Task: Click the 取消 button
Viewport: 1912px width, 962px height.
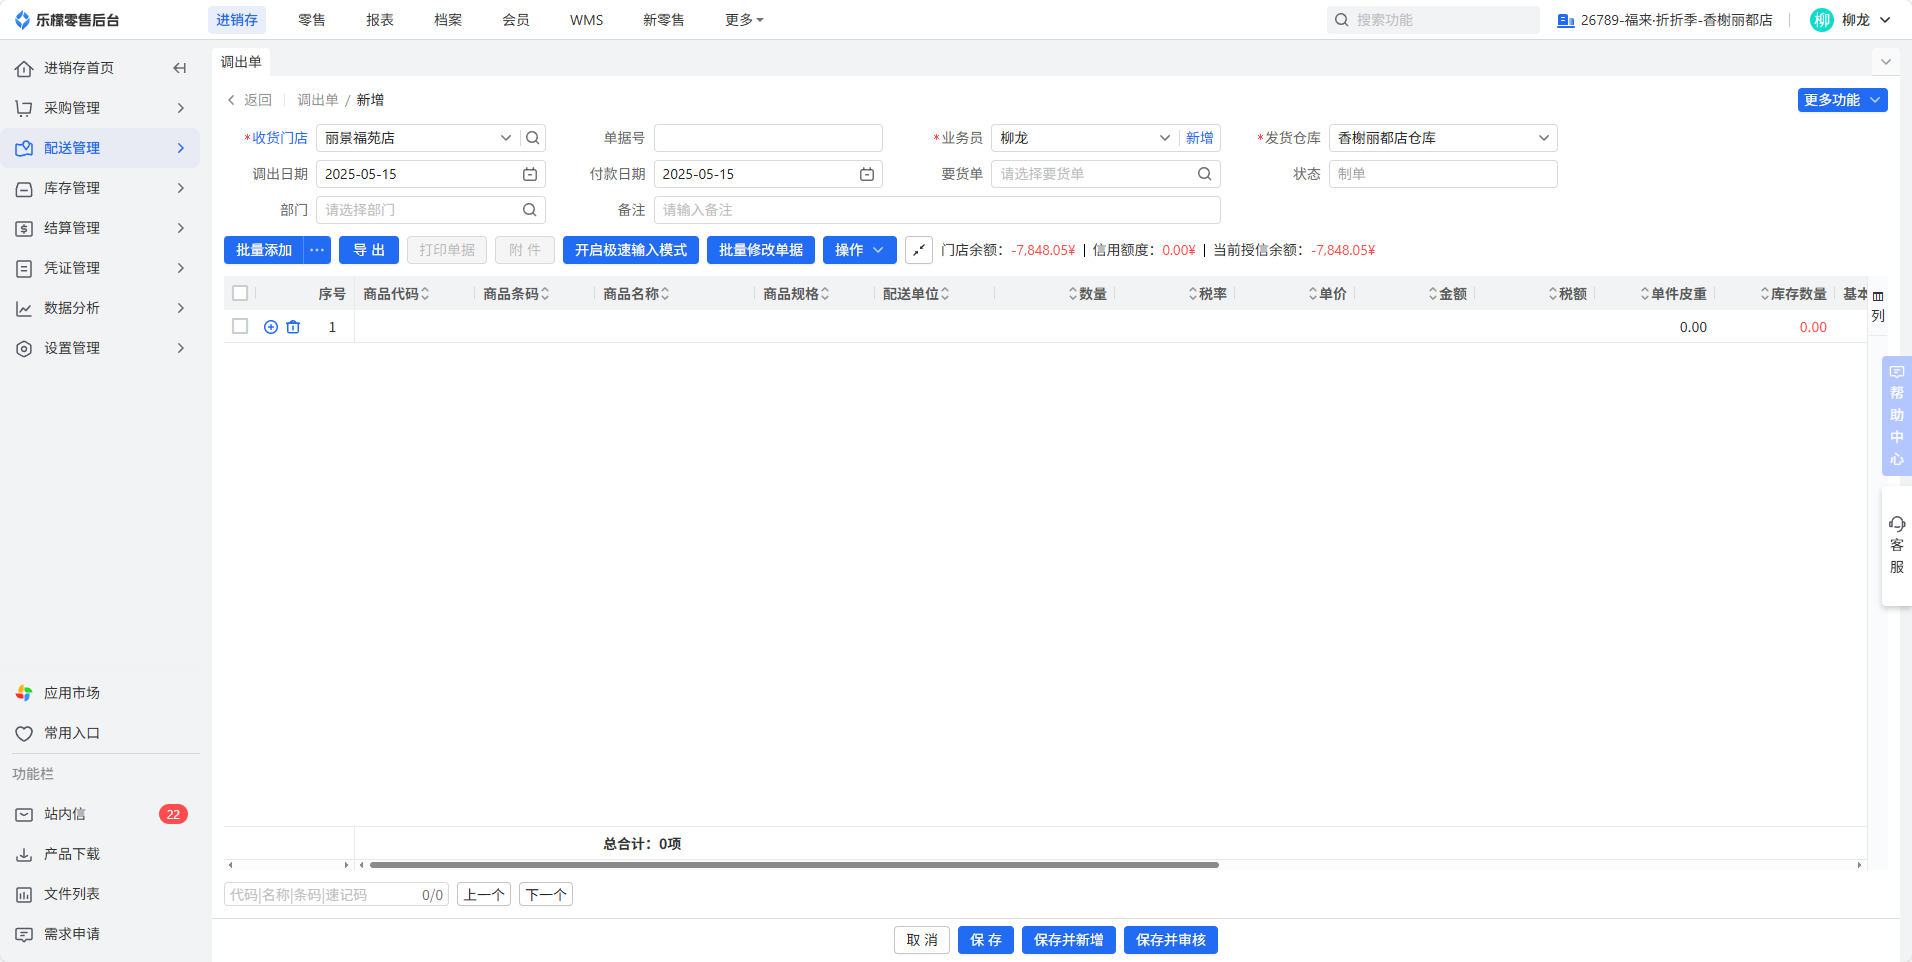Action: coord(922,940)
